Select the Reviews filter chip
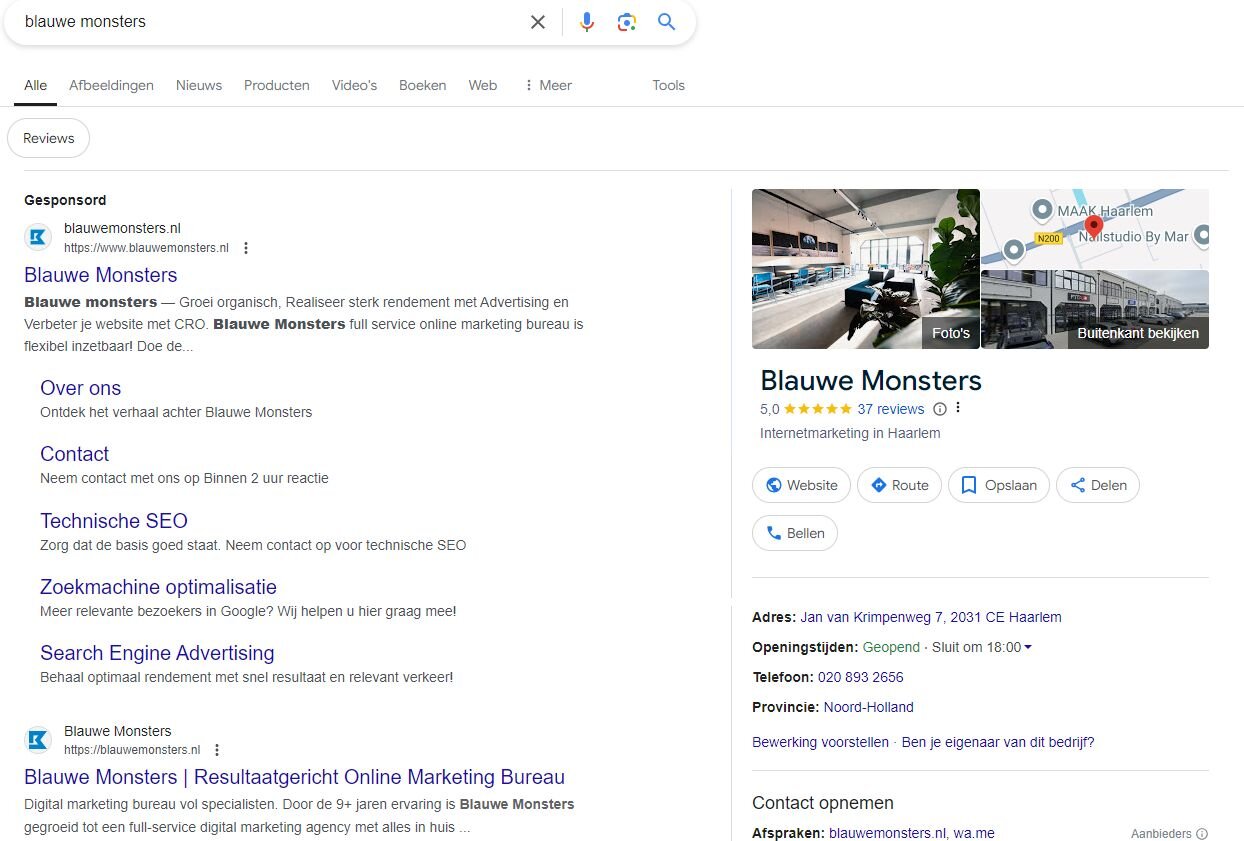This screenshot has width=1244, height=841. pyautogui.click(x=48, y=139)
